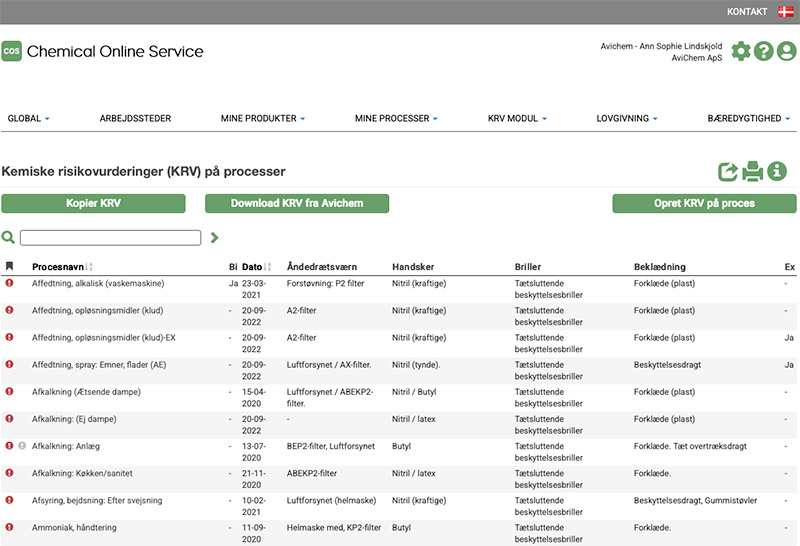Go to ARBEJDSSTEDER menu item
800x546 pixels.
(x=135, y=118)
